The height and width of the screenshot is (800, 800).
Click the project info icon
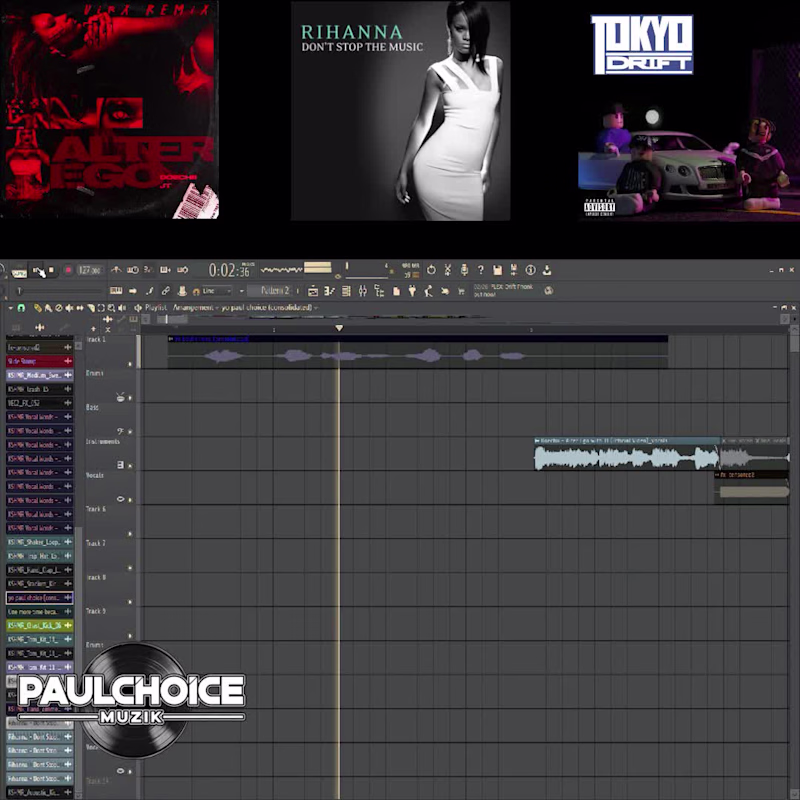coord(531,270)
